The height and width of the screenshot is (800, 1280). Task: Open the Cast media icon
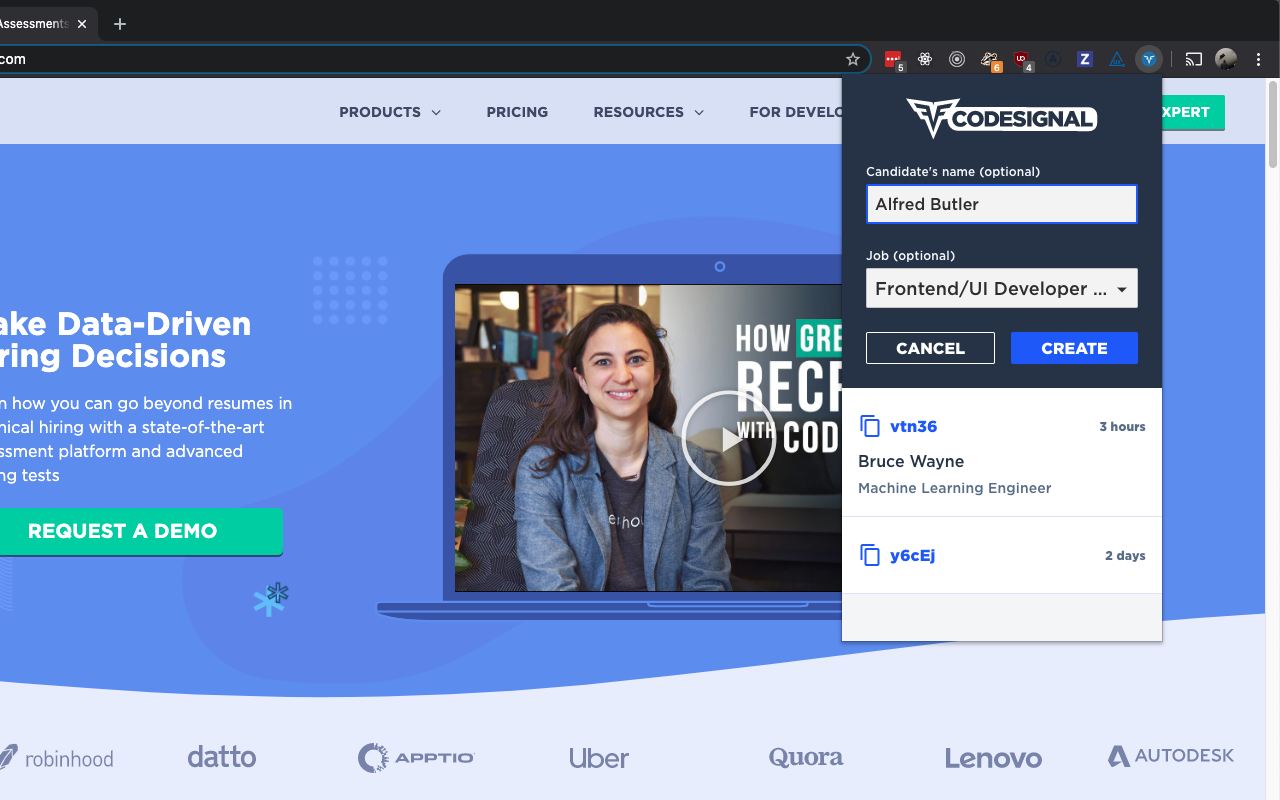click(x=1194, y=59)
